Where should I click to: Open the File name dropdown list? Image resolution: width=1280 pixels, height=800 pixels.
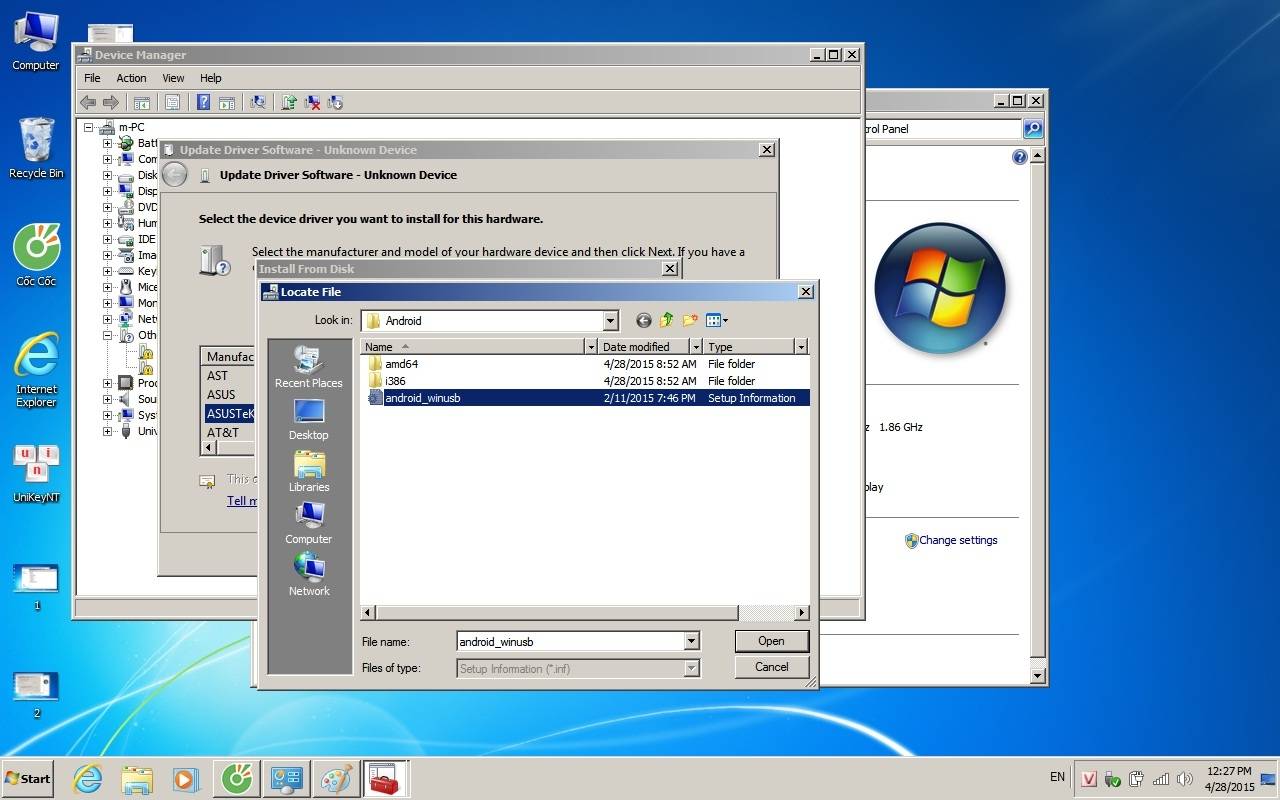click(691, 641)
